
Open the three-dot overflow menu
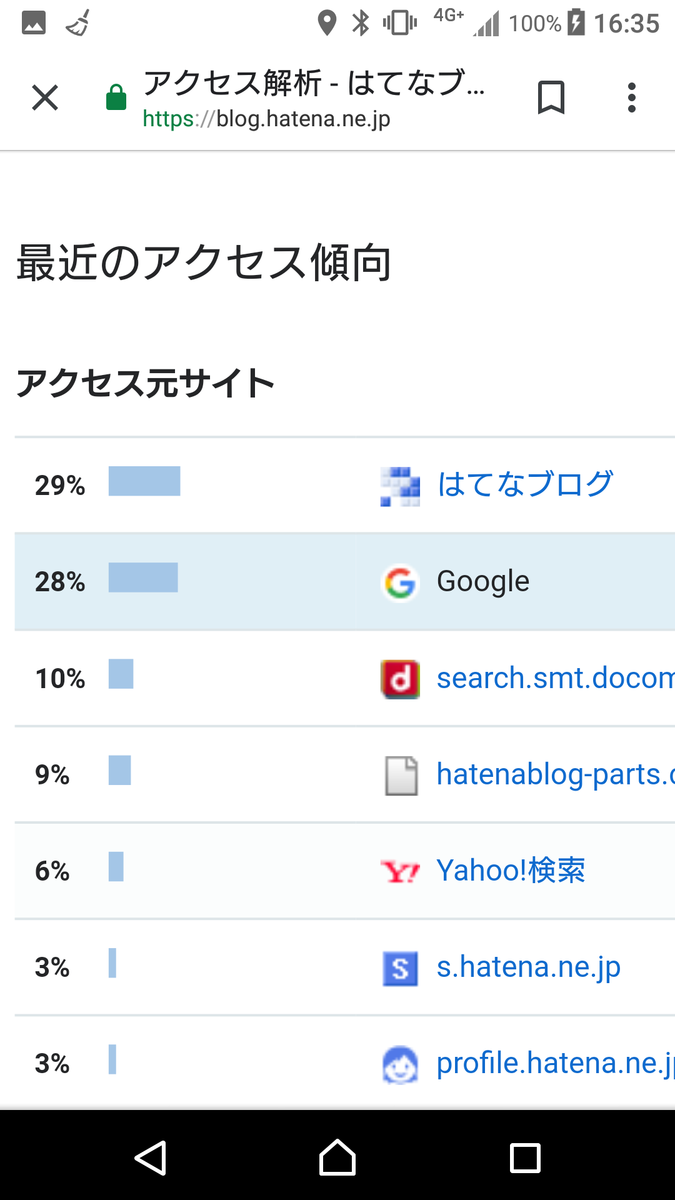[x=631, y=98]
